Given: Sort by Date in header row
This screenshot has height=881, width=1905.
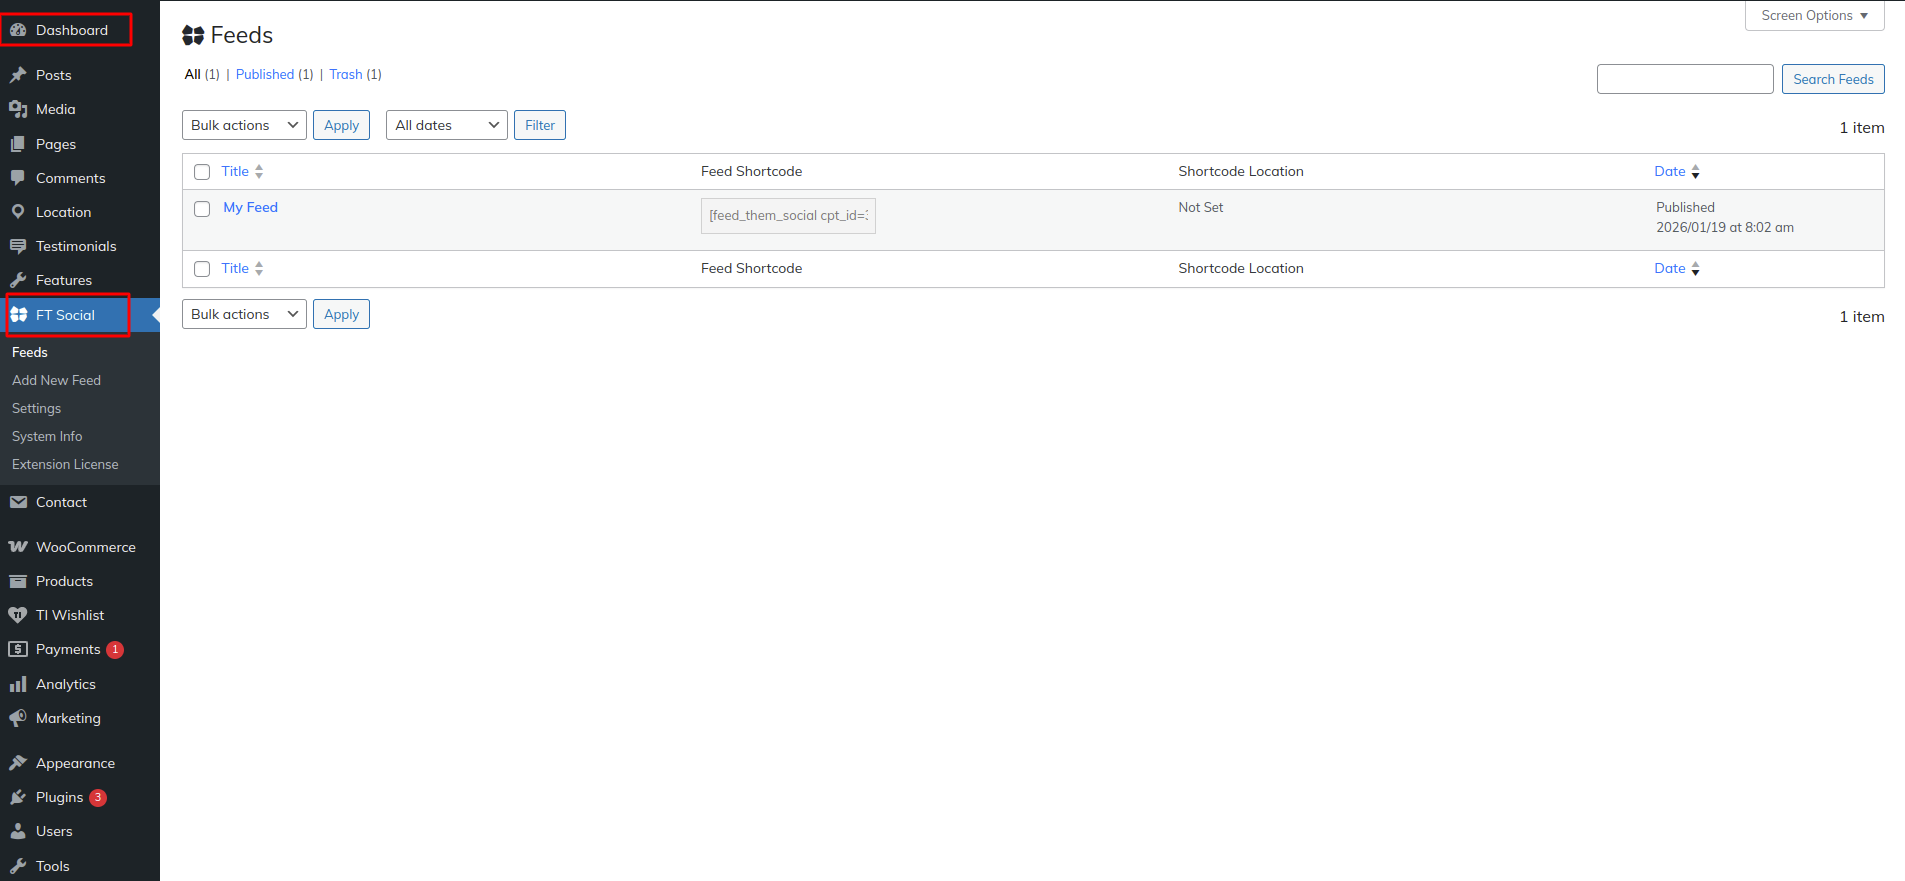Looking at the screenshot, I should [x=1677, y=171].
